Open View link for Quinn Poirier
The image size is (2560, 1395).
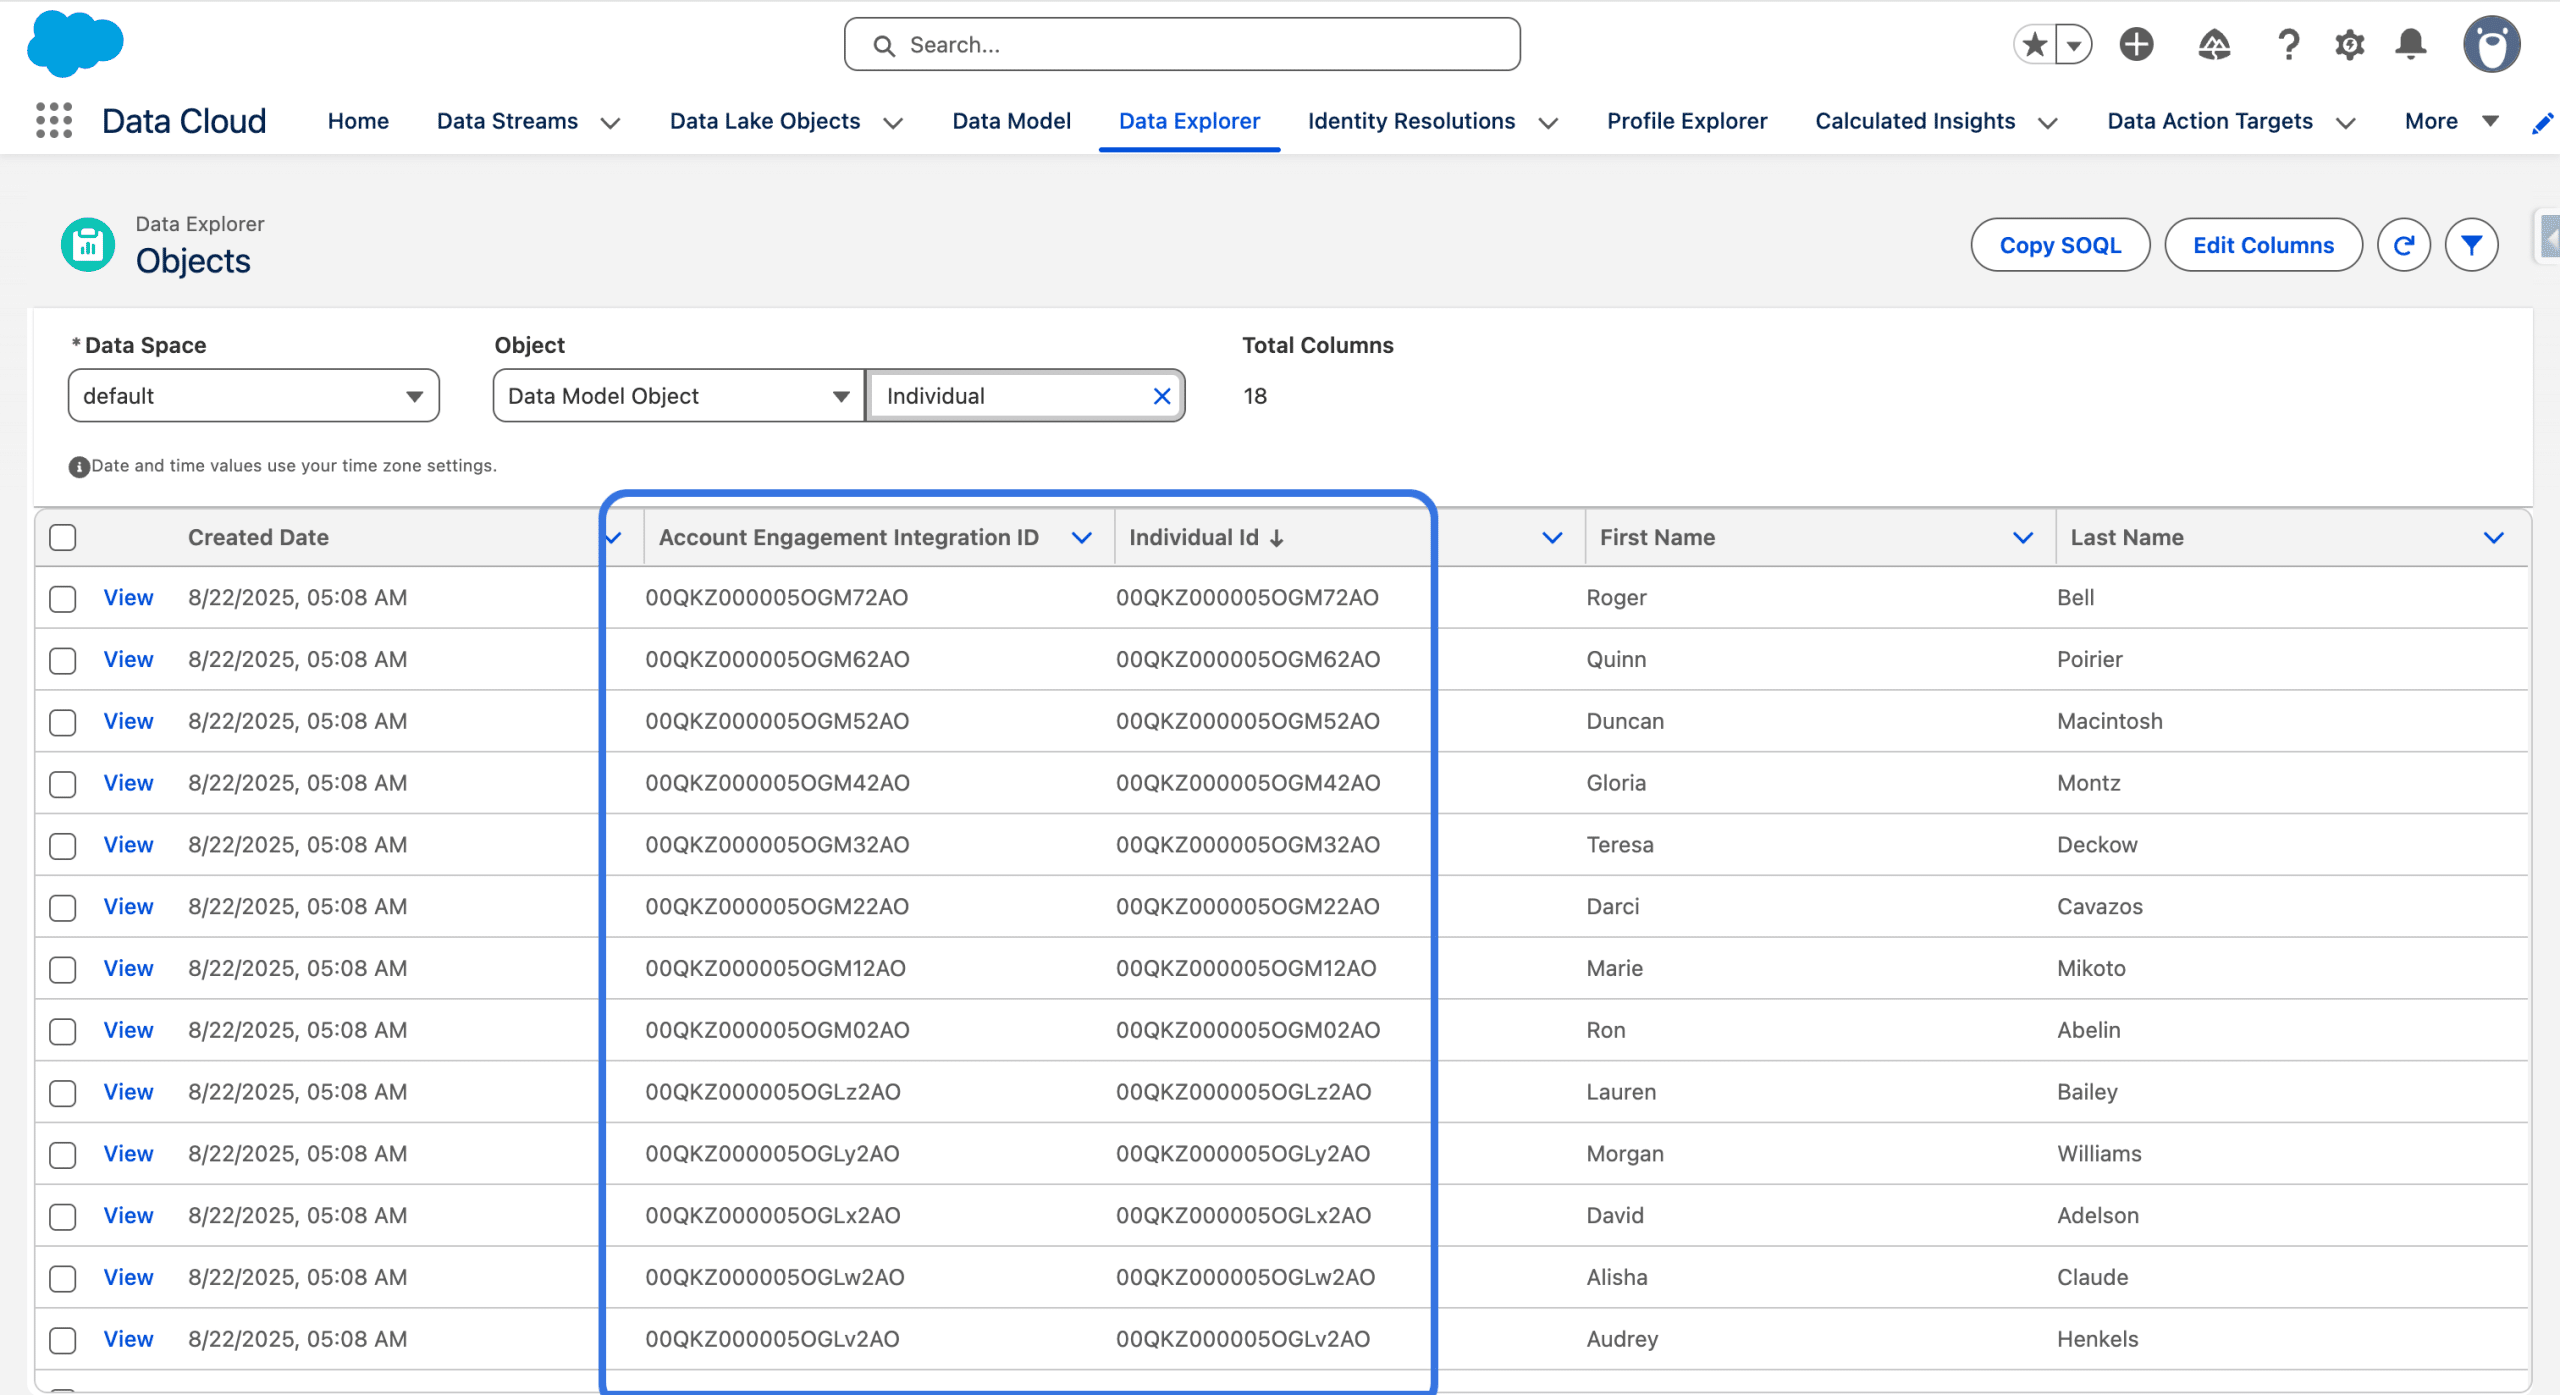pyautogui.click(x=128, y=660)
